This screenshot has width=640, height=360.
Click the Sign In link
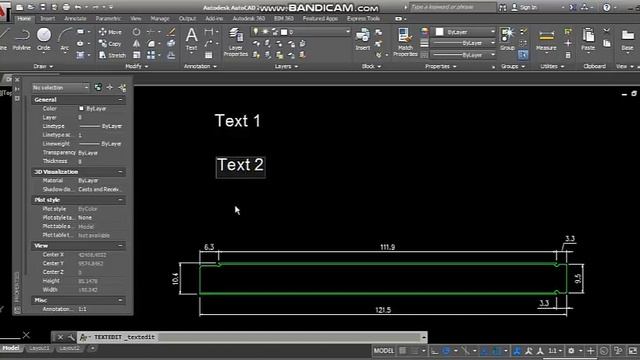(x=528, y=7)
